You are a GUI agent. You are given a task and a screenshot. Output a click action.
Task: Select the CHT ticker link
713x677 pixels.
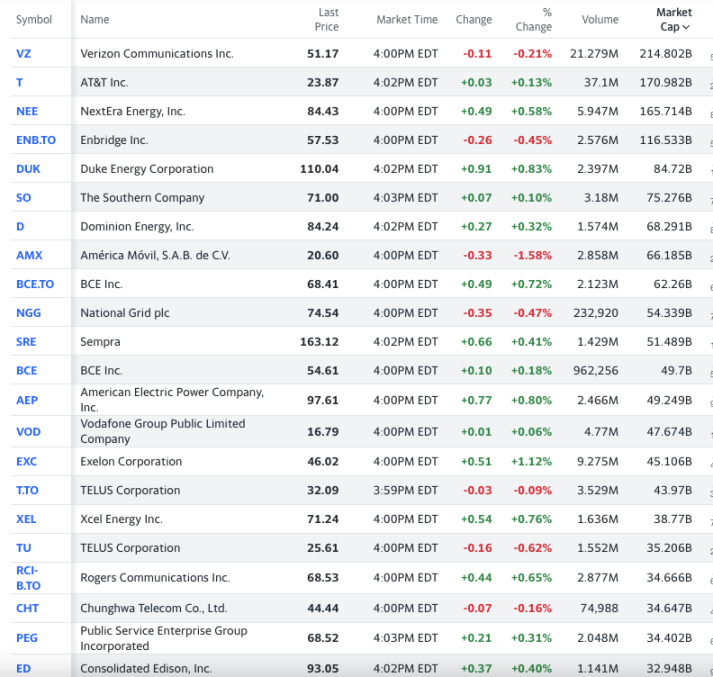[27, 608]
